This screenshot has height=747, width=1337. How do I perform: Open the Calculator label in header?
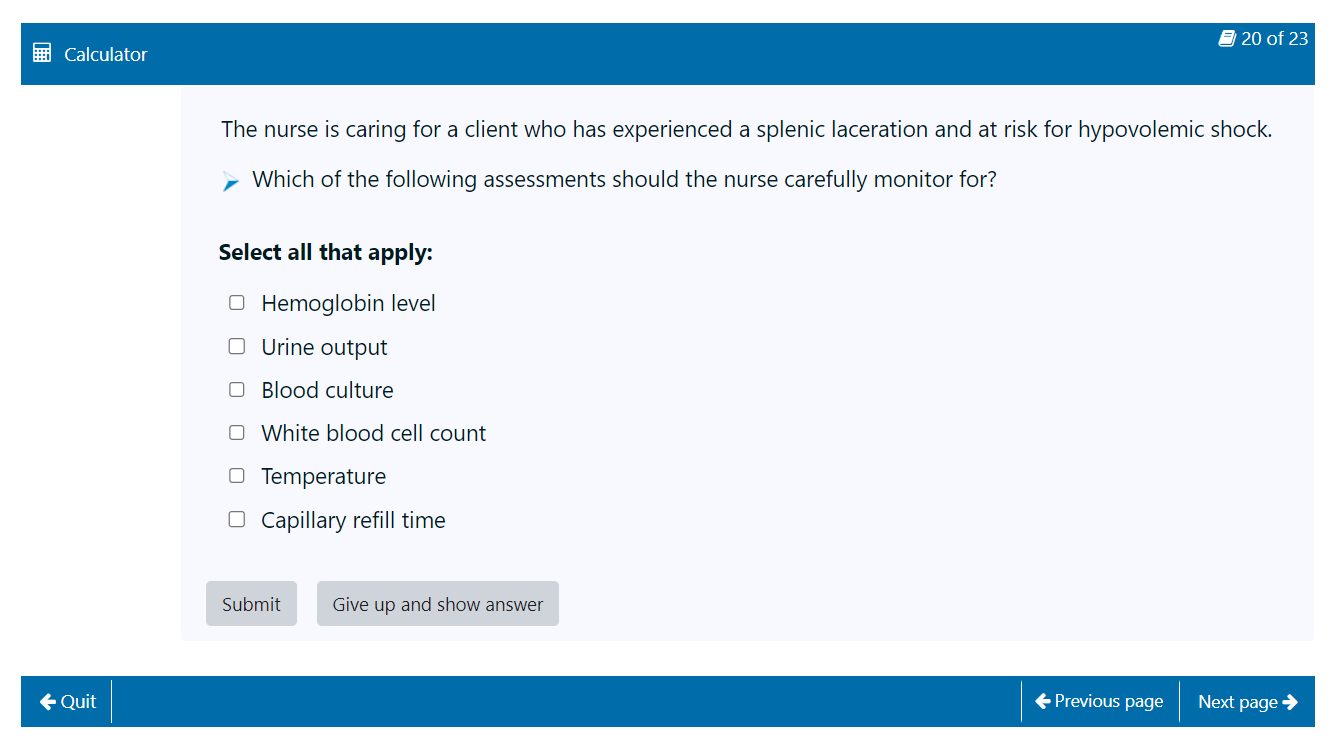click(105, 55)
